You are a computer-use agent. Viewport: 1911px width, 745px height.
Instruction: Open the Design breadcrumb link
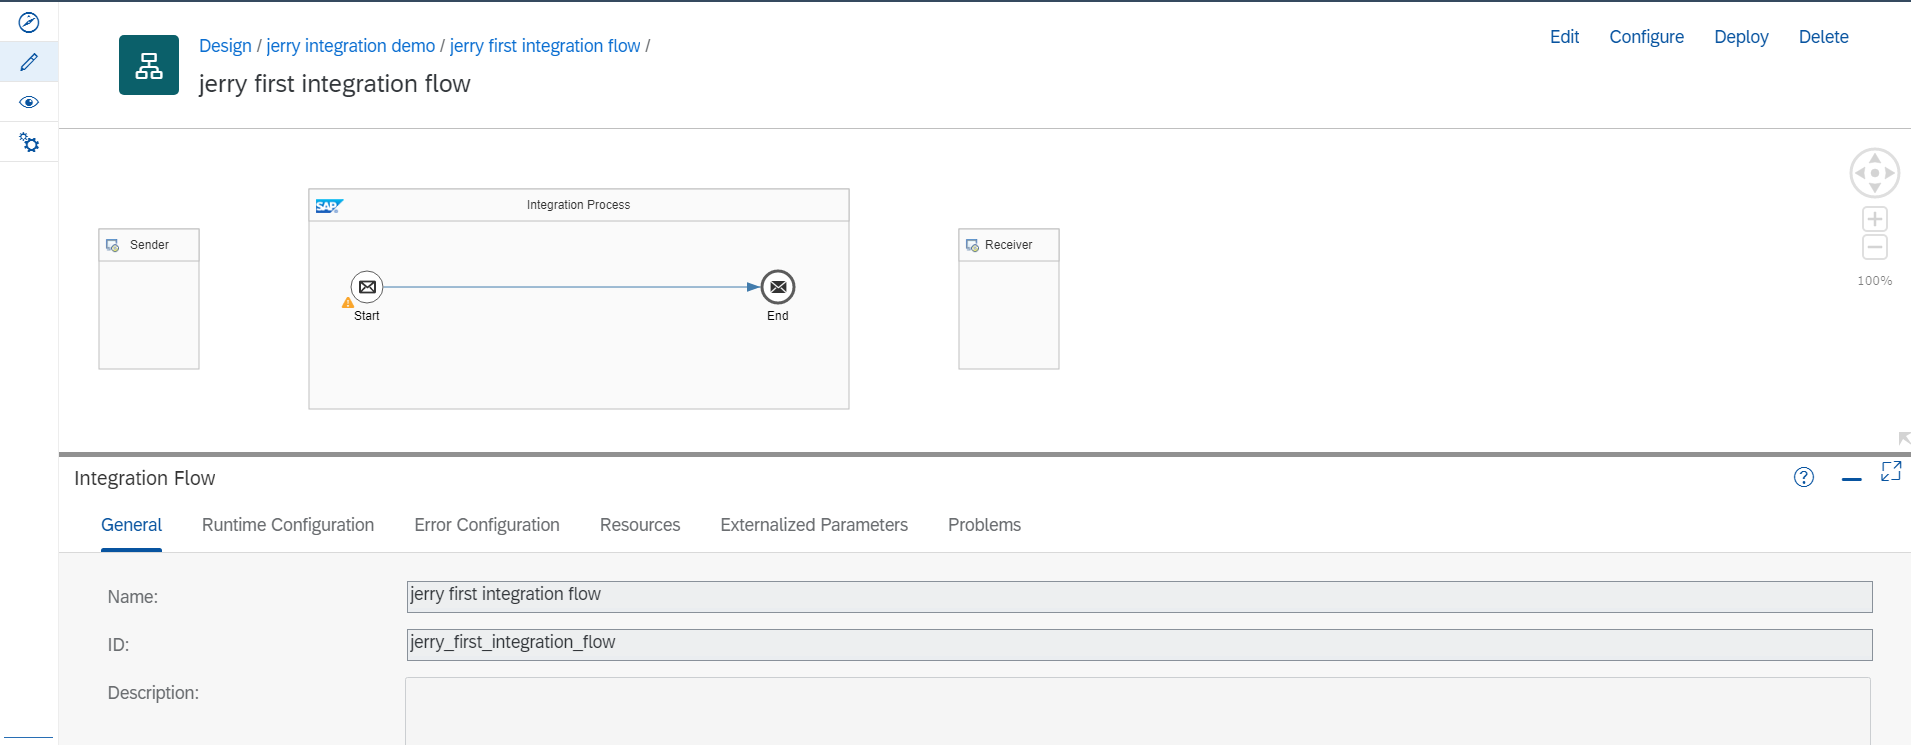[x=225, y=46]
